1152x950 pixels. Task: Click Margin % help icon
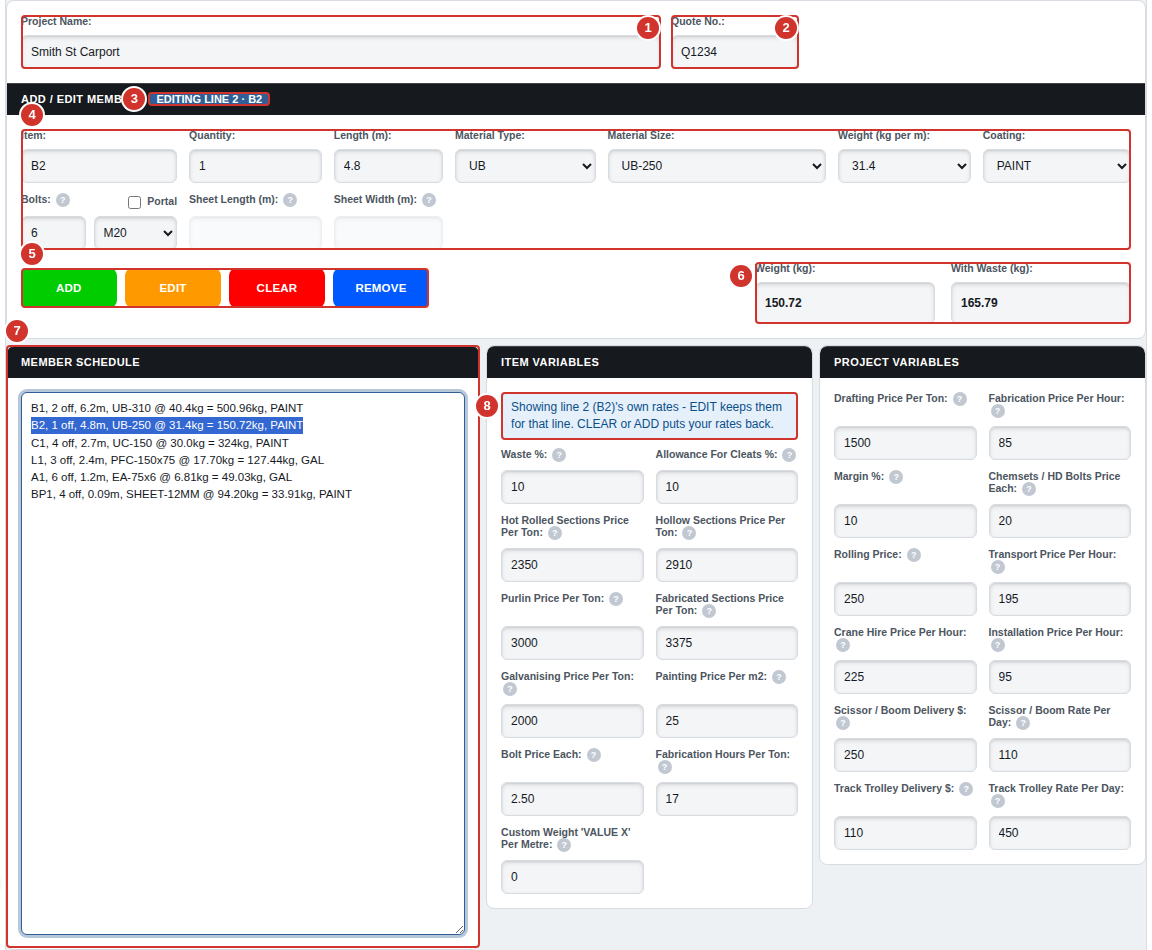click(896, 477)
